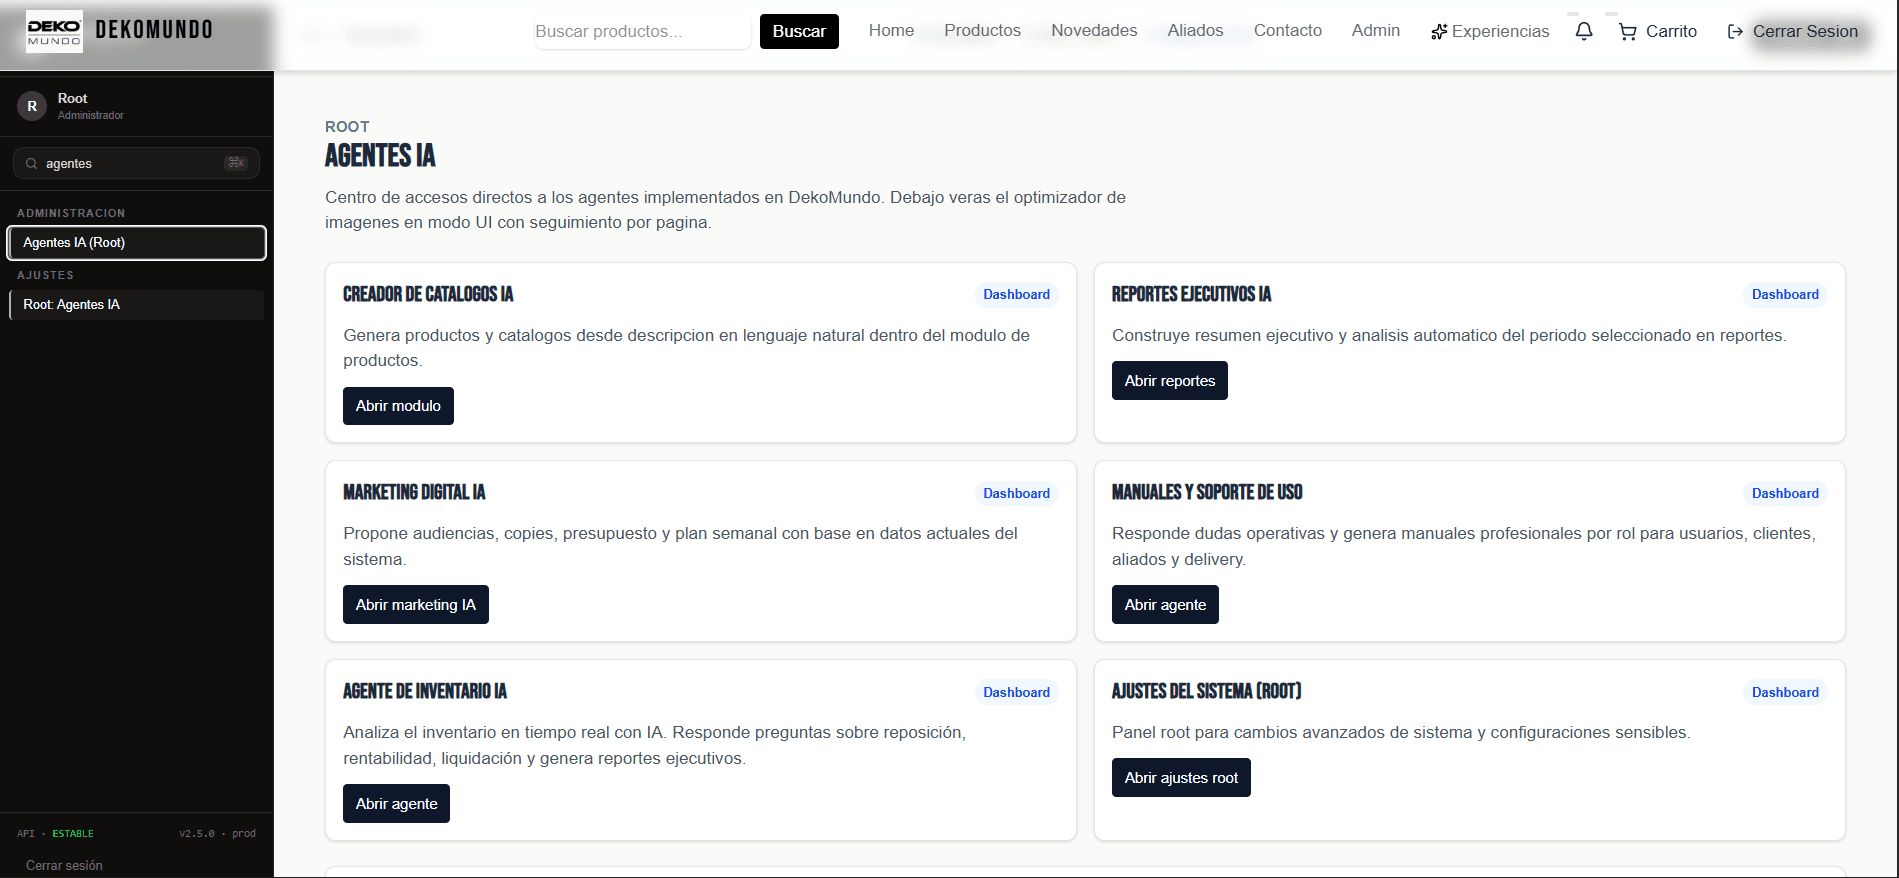Open Aliados in top navigation
Image resolution: width=1899 pixels, height=878 pixels.
tap(1195, 30)
